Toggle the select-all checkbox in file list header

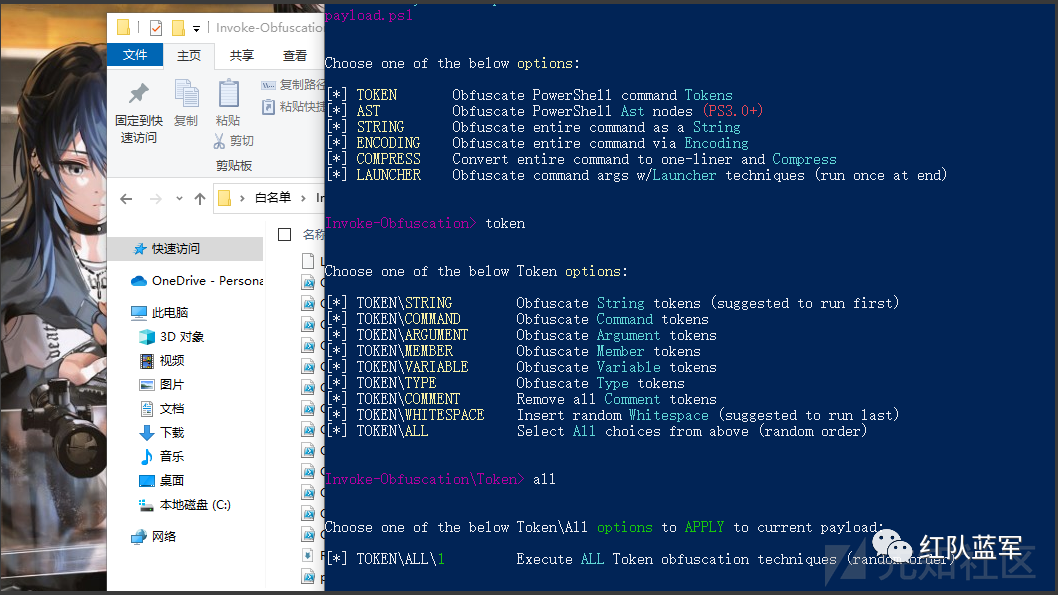[285, 234]
